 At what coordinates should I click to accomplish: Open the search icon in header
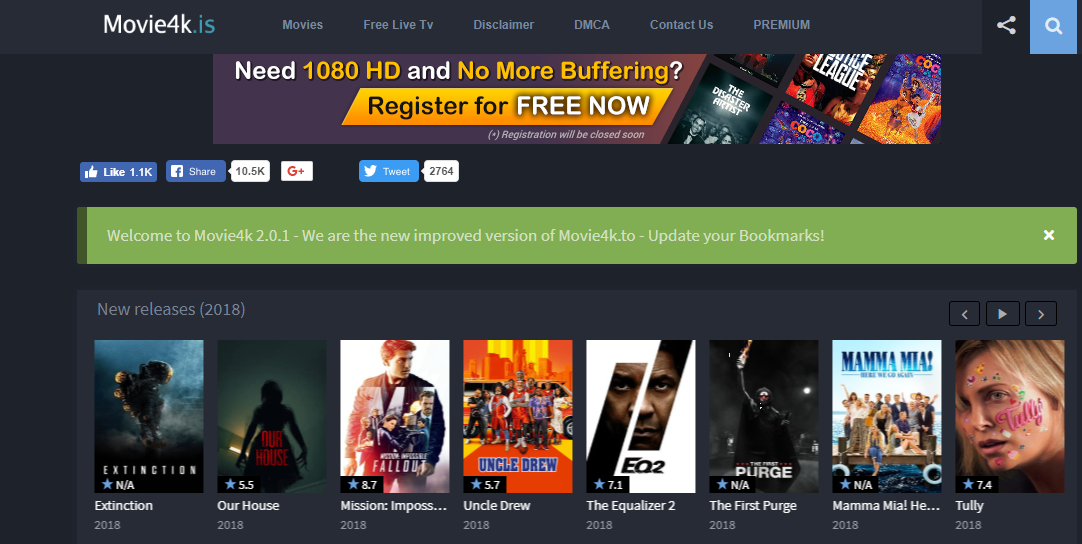(1054, 26)
